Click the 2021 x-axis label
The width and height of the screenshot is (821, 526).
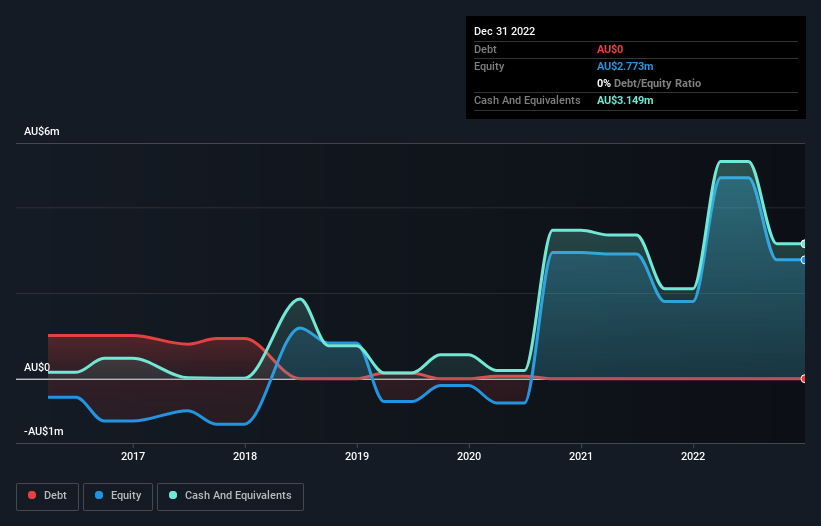point(581,456)
